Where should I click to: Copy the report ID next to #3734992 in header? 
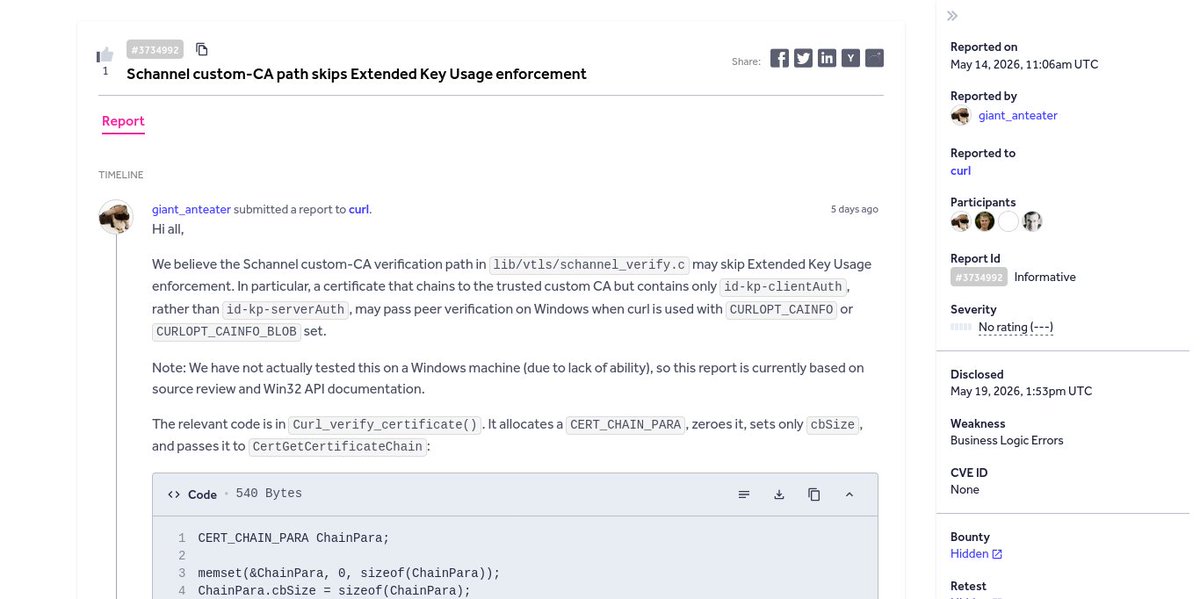[x=202, y=49]
